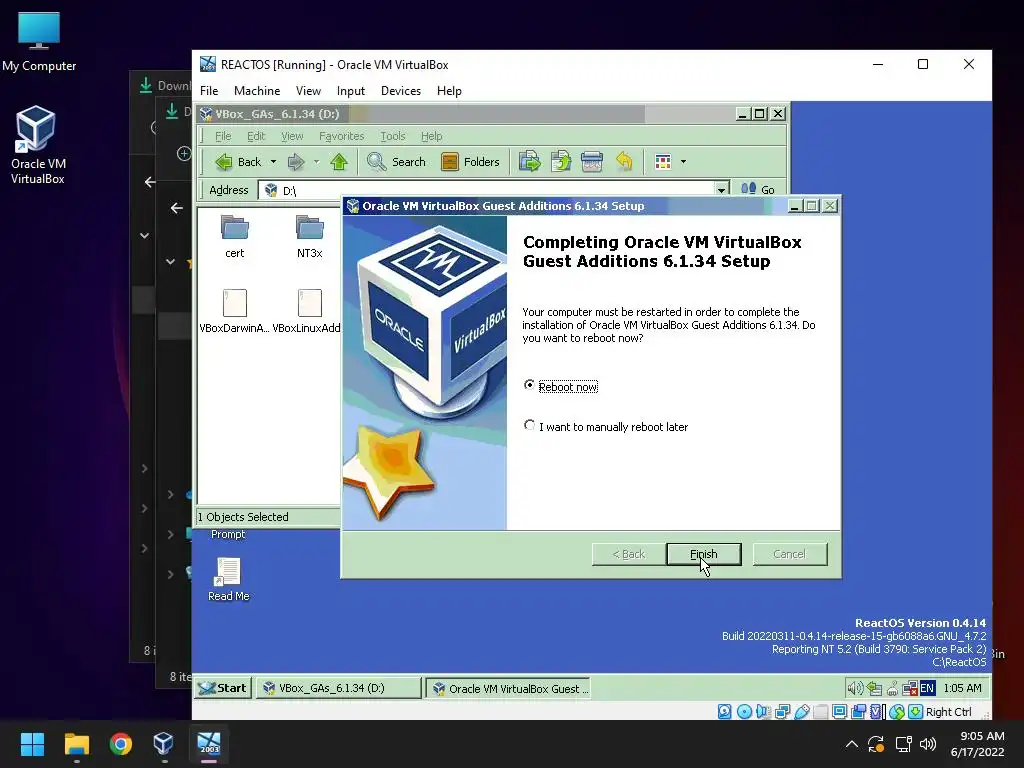Viewport: 1024px width, 768px height.
Task: Click the yellow Undo arrow icon
Action: pos(624,162)
